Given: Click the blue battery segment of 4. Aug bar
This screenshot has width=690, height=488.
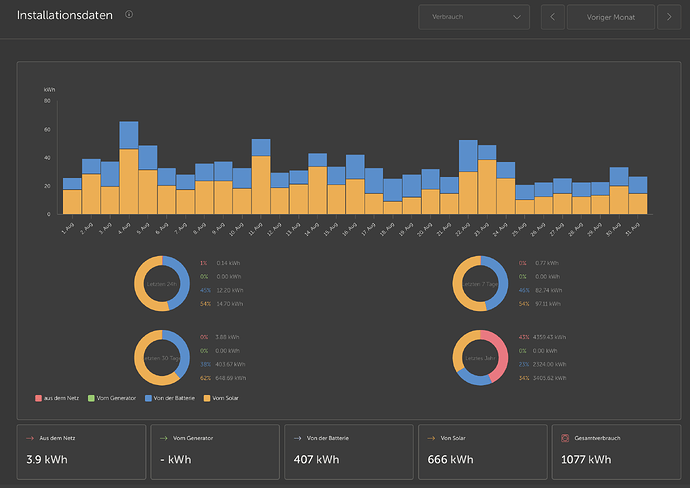Looking at the screenshot, I should pyautogui.click(x=128, y=135).
